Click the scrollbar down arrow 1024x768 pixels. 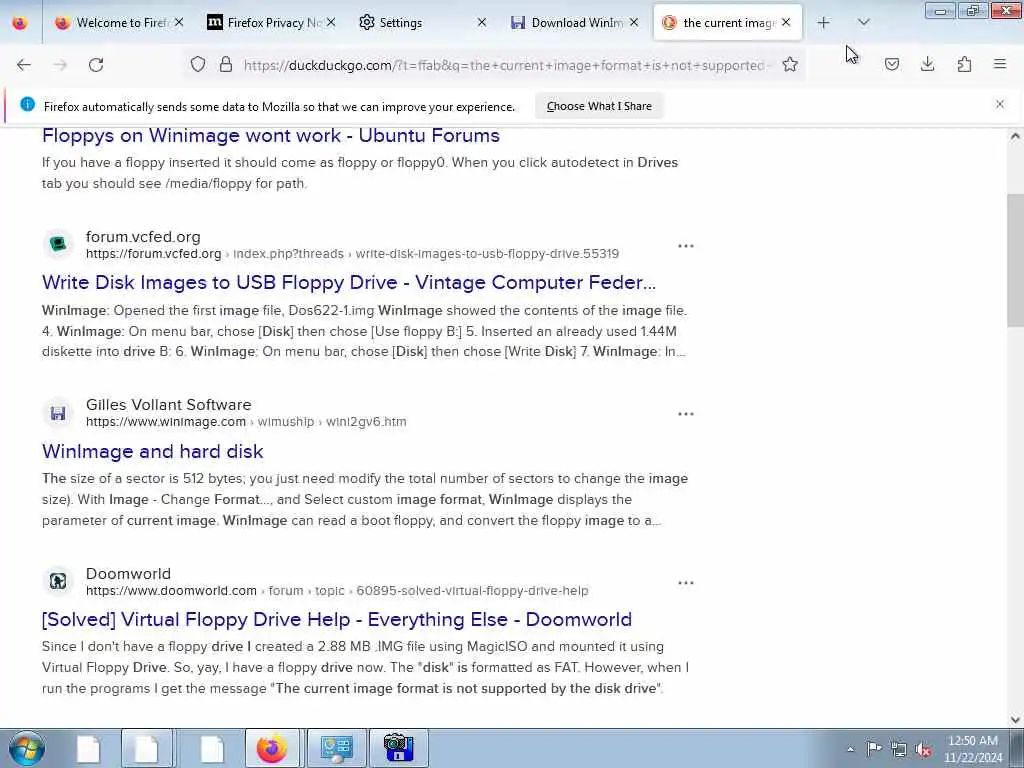[1015, 720]
